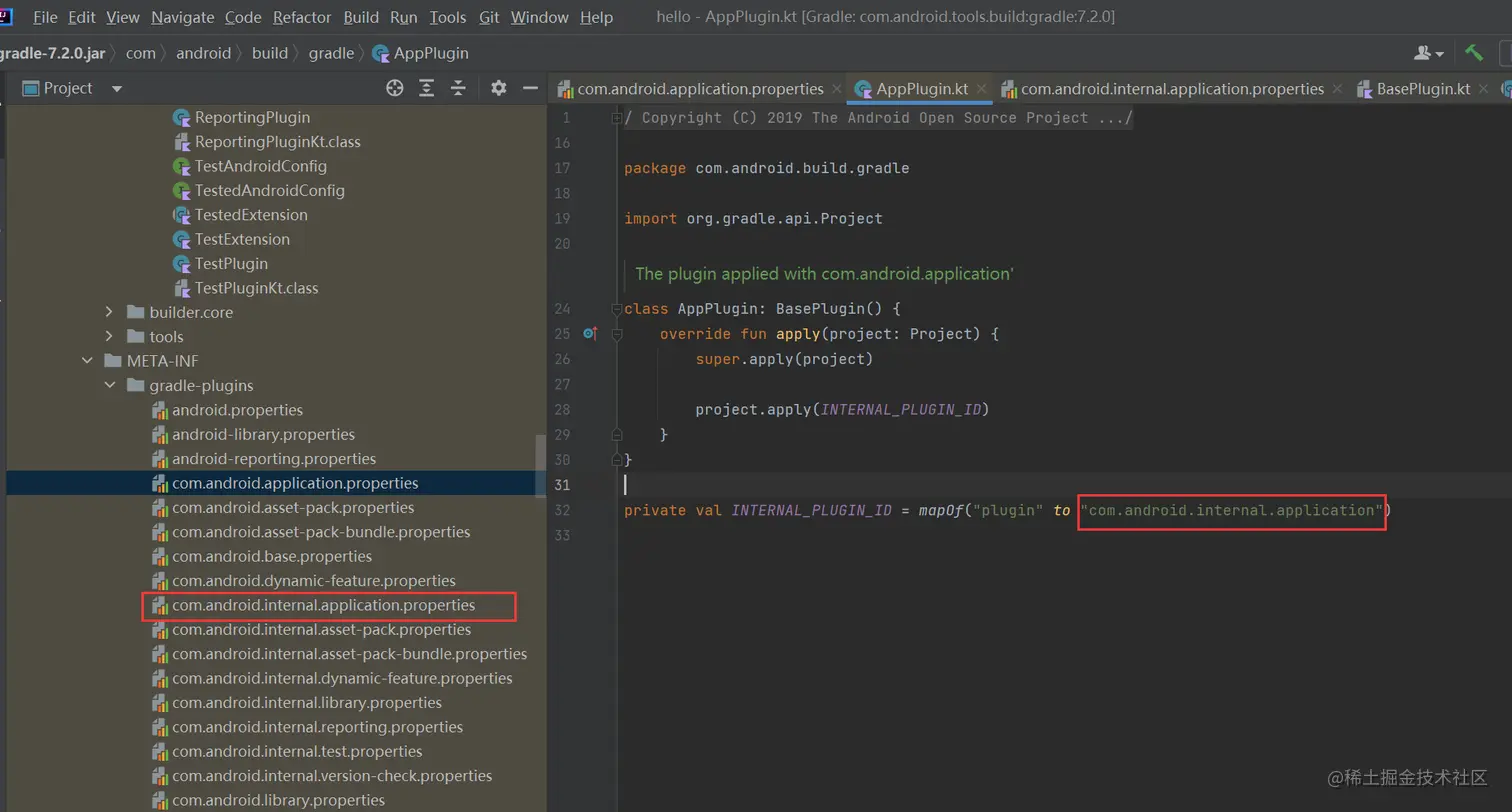Click INTERNAL_PLUGIN_ID usage on line 28

click(x=901, y=410)
